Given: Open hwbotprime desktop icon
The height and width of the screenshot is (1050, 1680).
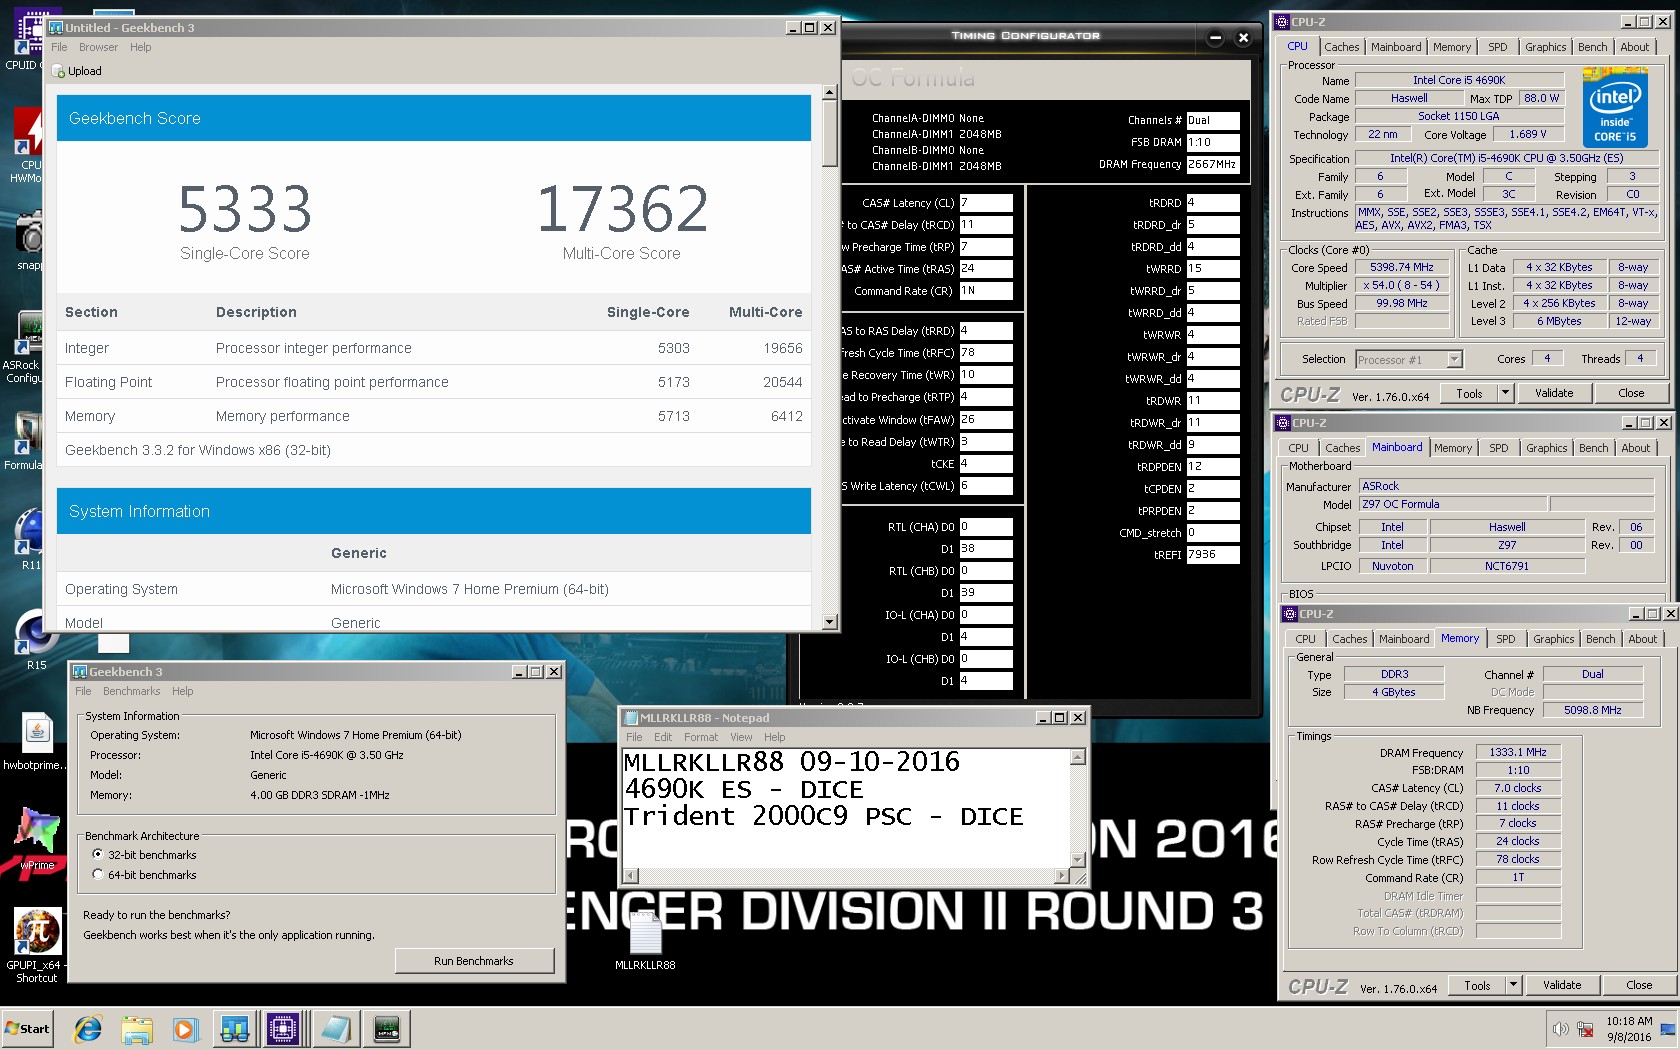Looking at the screenshot, I should [x=36, y=741].
